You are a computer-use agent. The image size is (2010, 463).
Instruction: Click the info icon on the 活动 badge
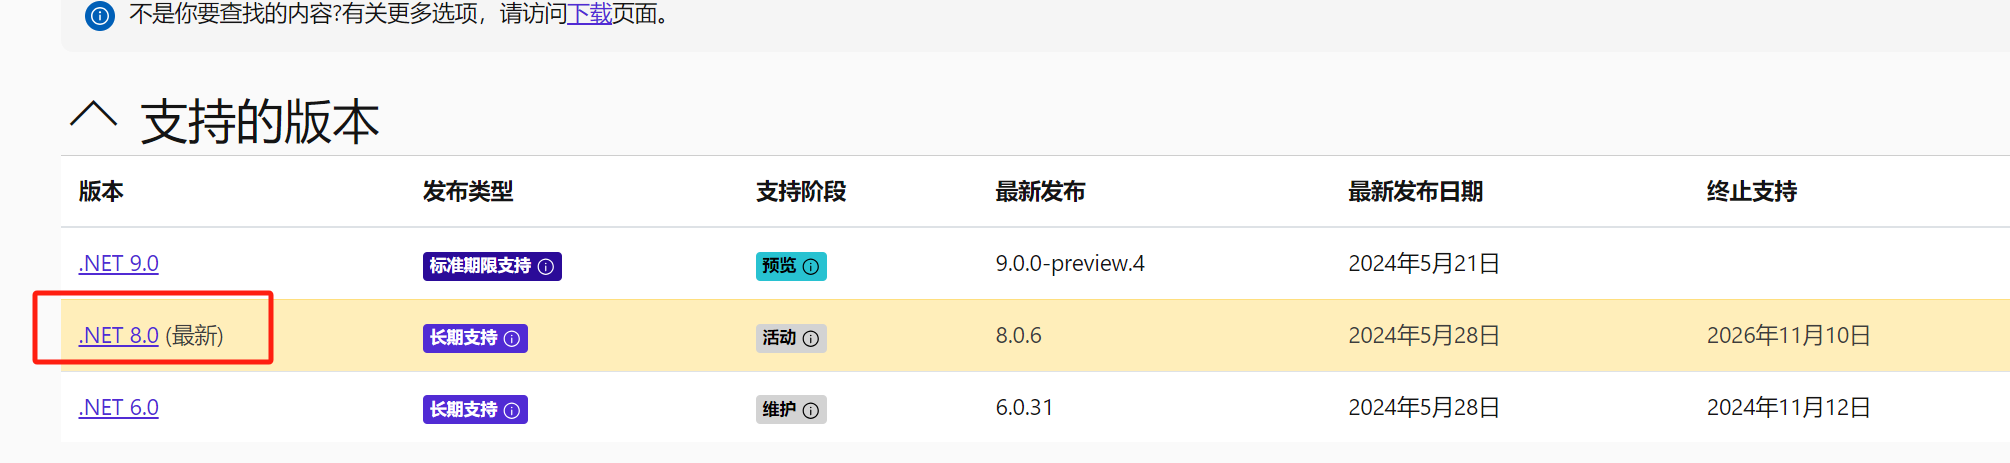click(811, 339)
